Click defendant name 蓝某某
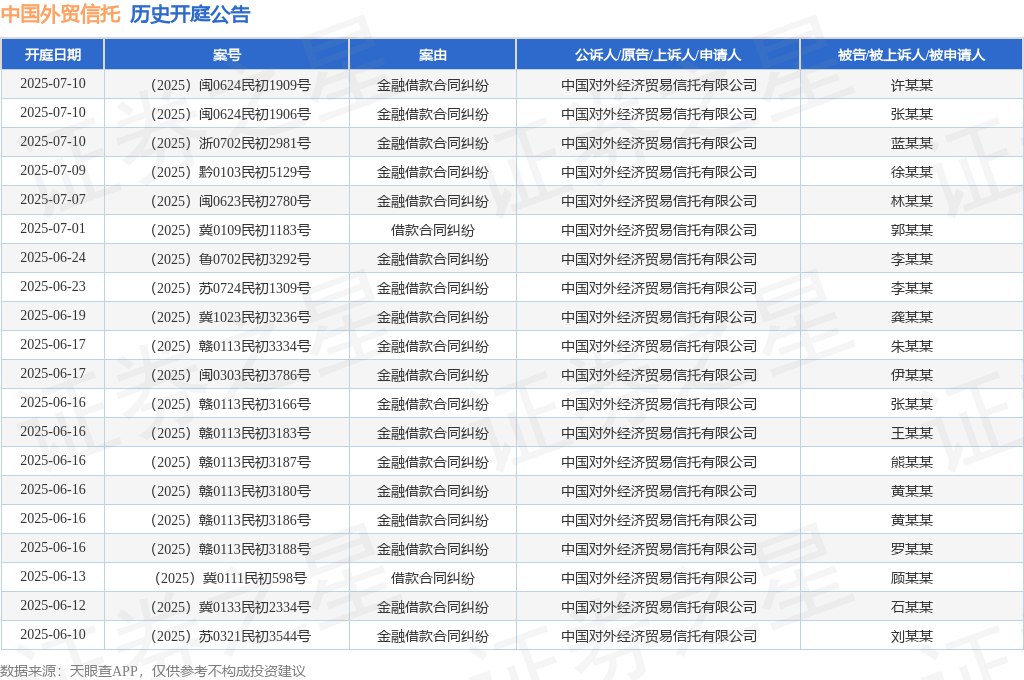This screenshot has height=680, width=1024. click(912, 143)
